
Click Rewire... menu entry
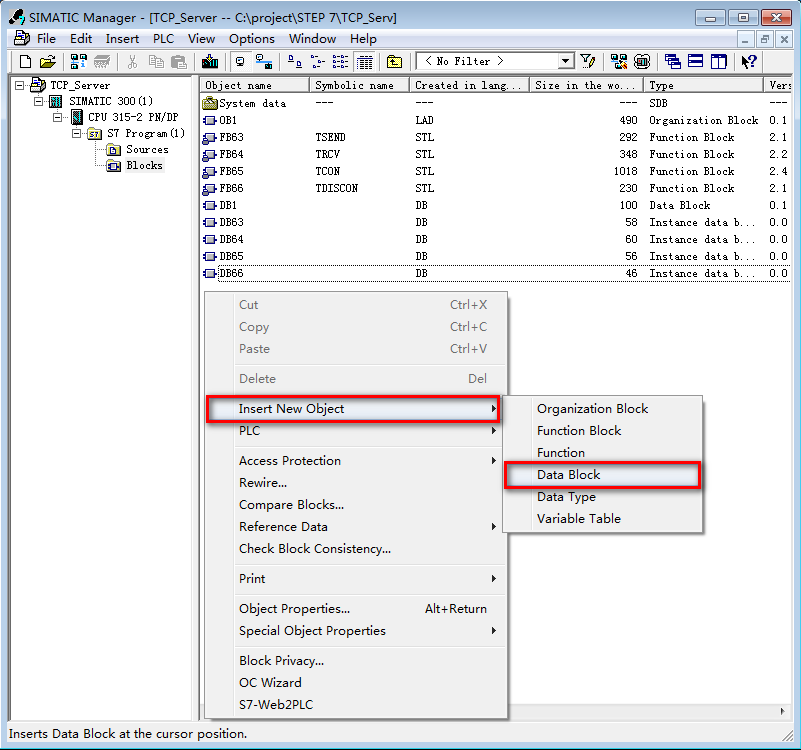pyautogui.click(x=356, y=483)
